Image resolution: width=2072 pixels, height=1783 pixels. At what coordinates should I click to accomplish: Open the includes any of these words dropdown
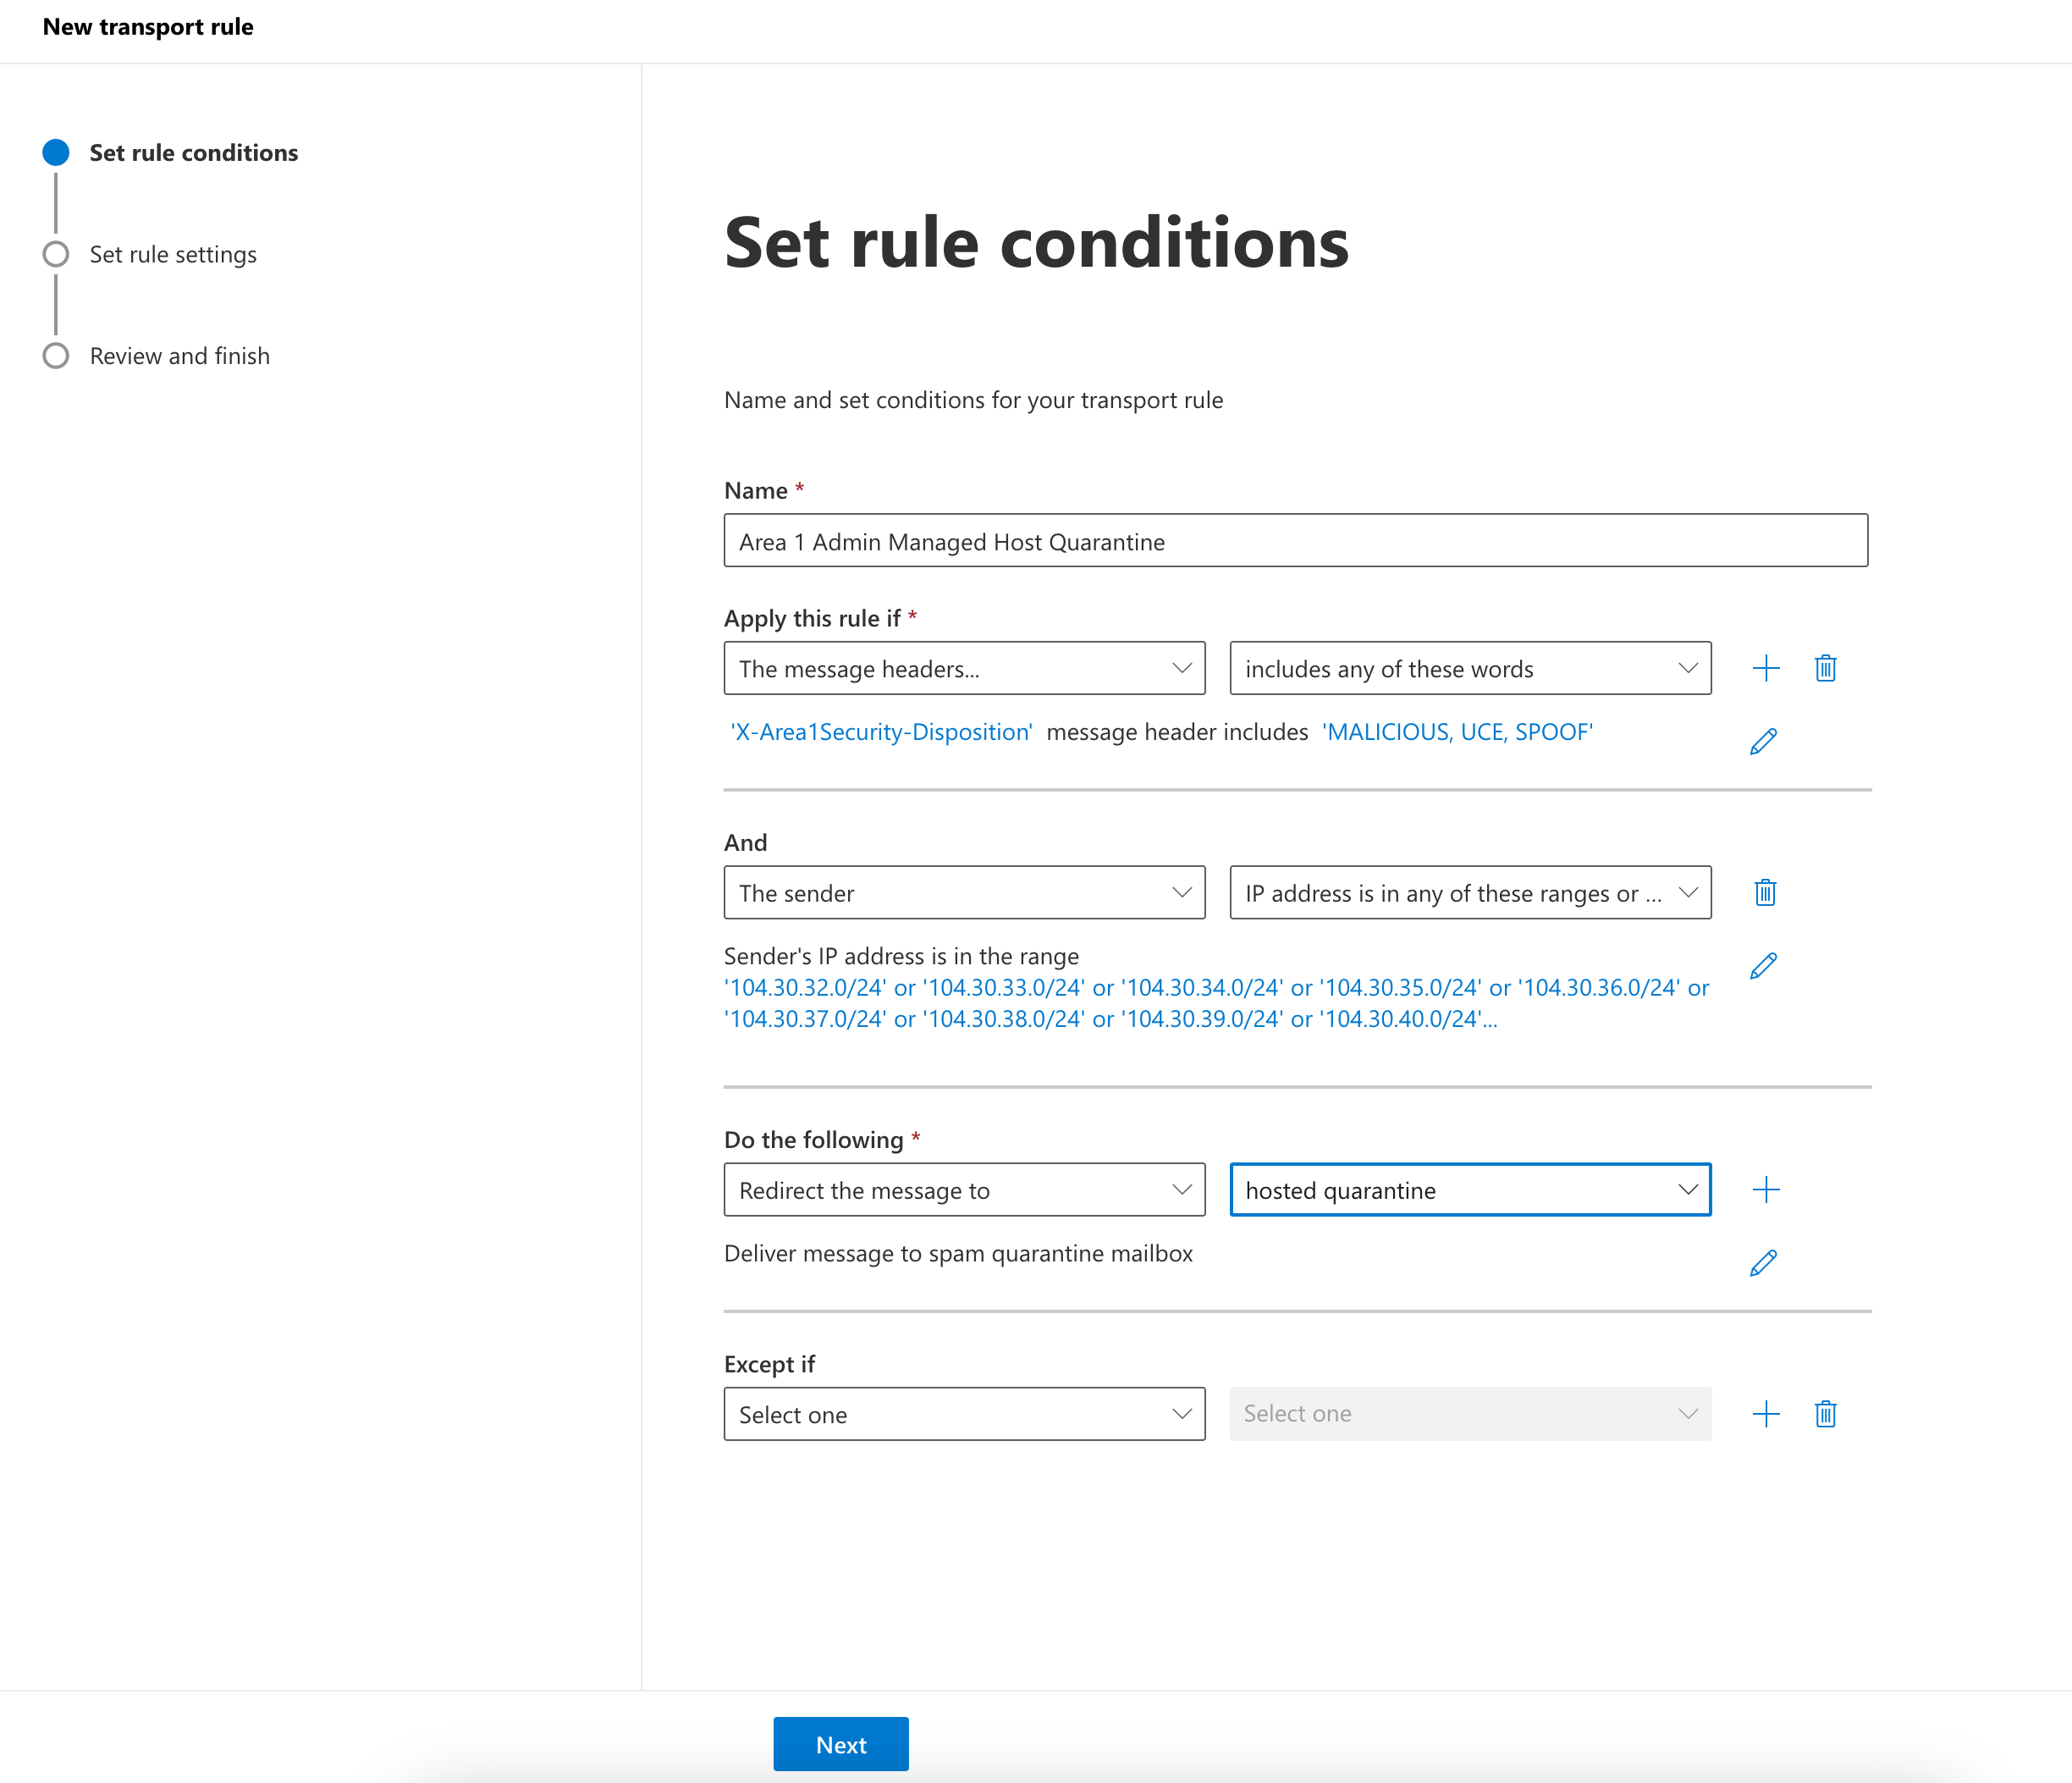1469,668
